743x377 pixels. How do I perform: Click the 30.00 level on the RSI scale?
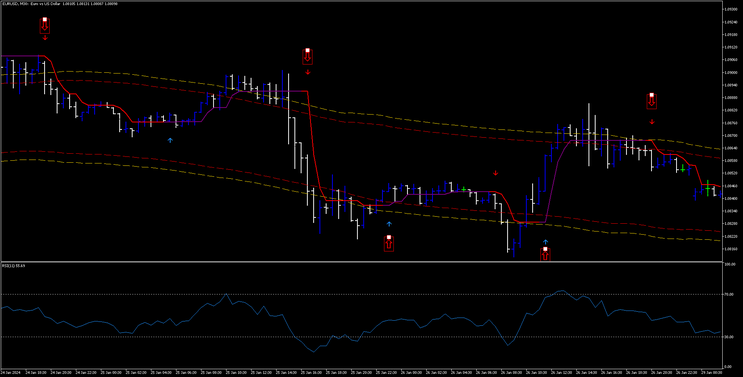[x=730, y=337]
